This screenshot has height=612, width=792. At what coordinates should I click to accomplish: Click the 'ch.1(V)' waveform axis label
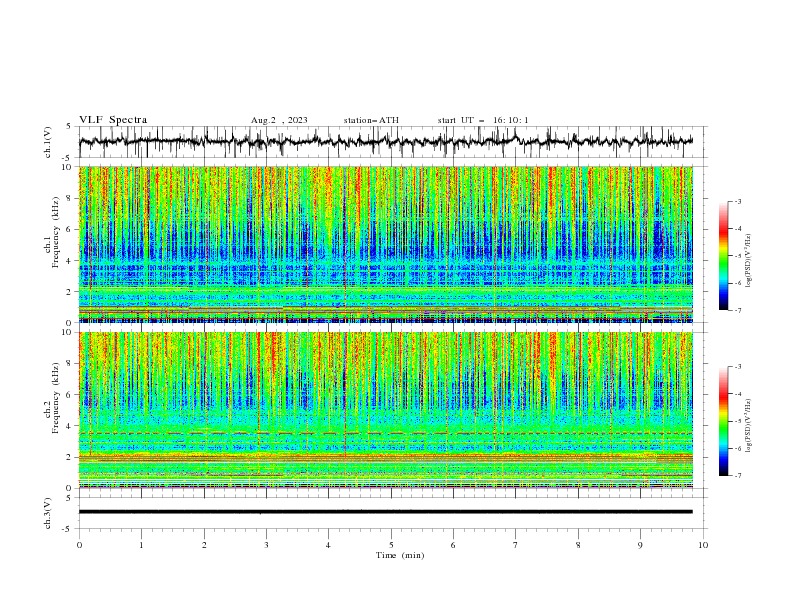tap(48, 142)
